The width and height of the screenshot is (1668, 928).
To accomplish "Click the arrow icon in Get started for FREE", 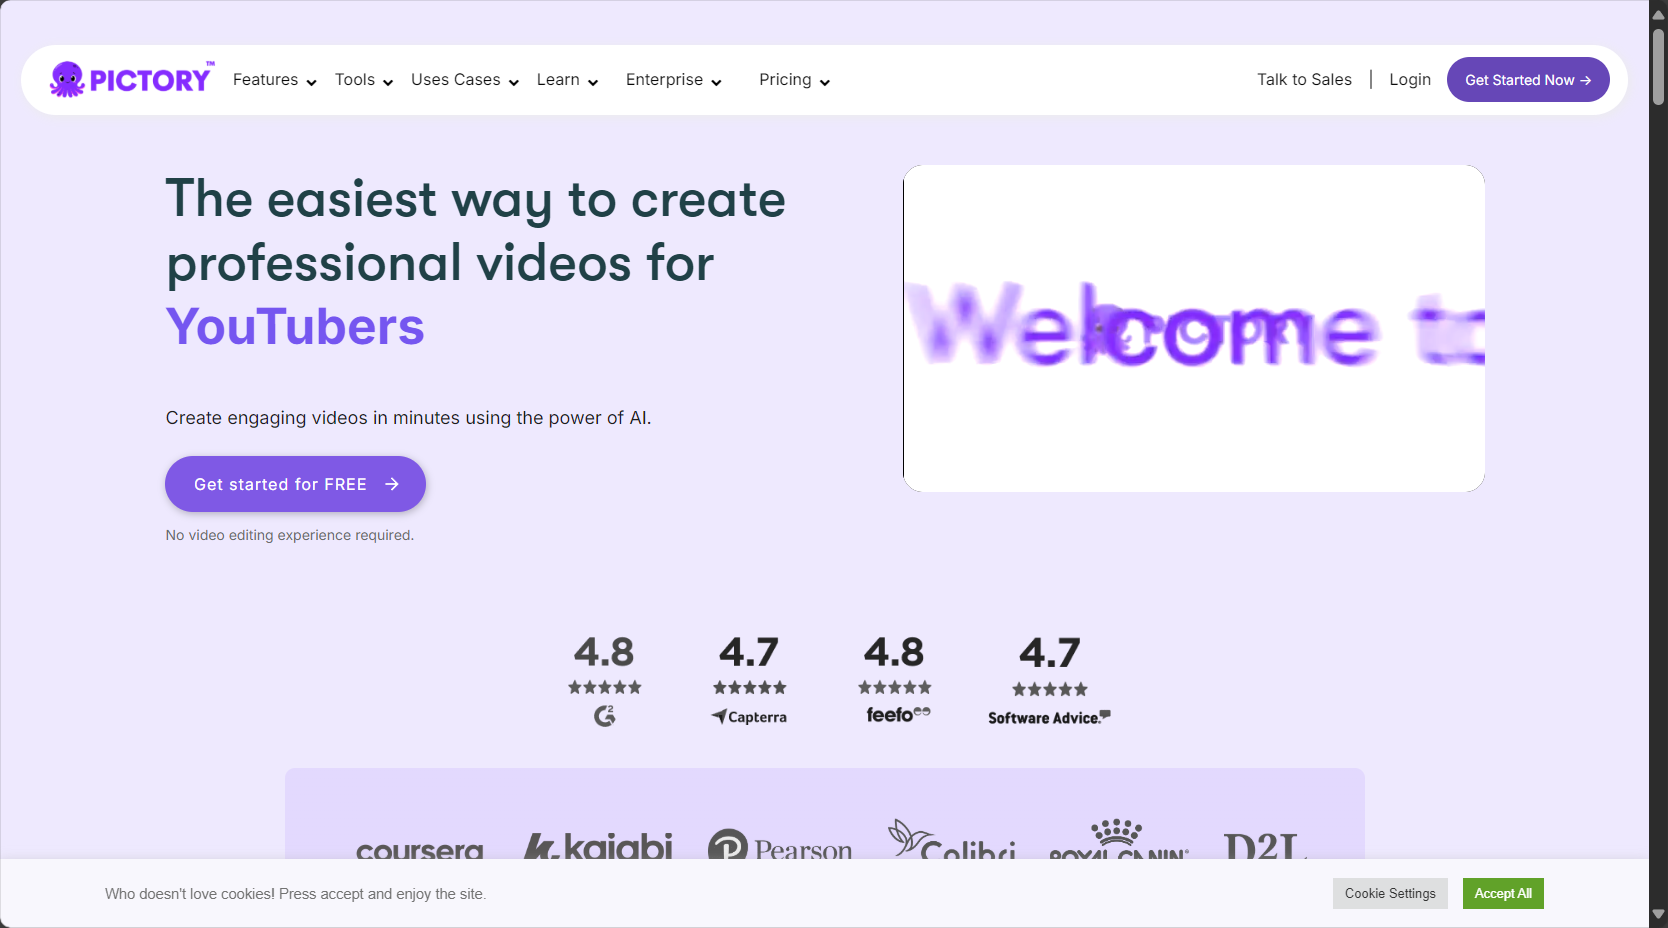I will 392,484.
